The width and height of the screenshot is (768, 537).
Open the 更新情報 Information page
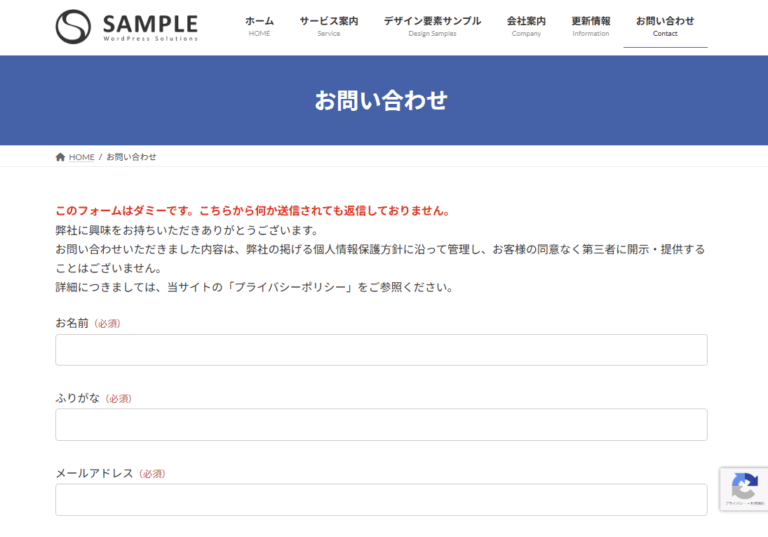click(x=590, y=26)
